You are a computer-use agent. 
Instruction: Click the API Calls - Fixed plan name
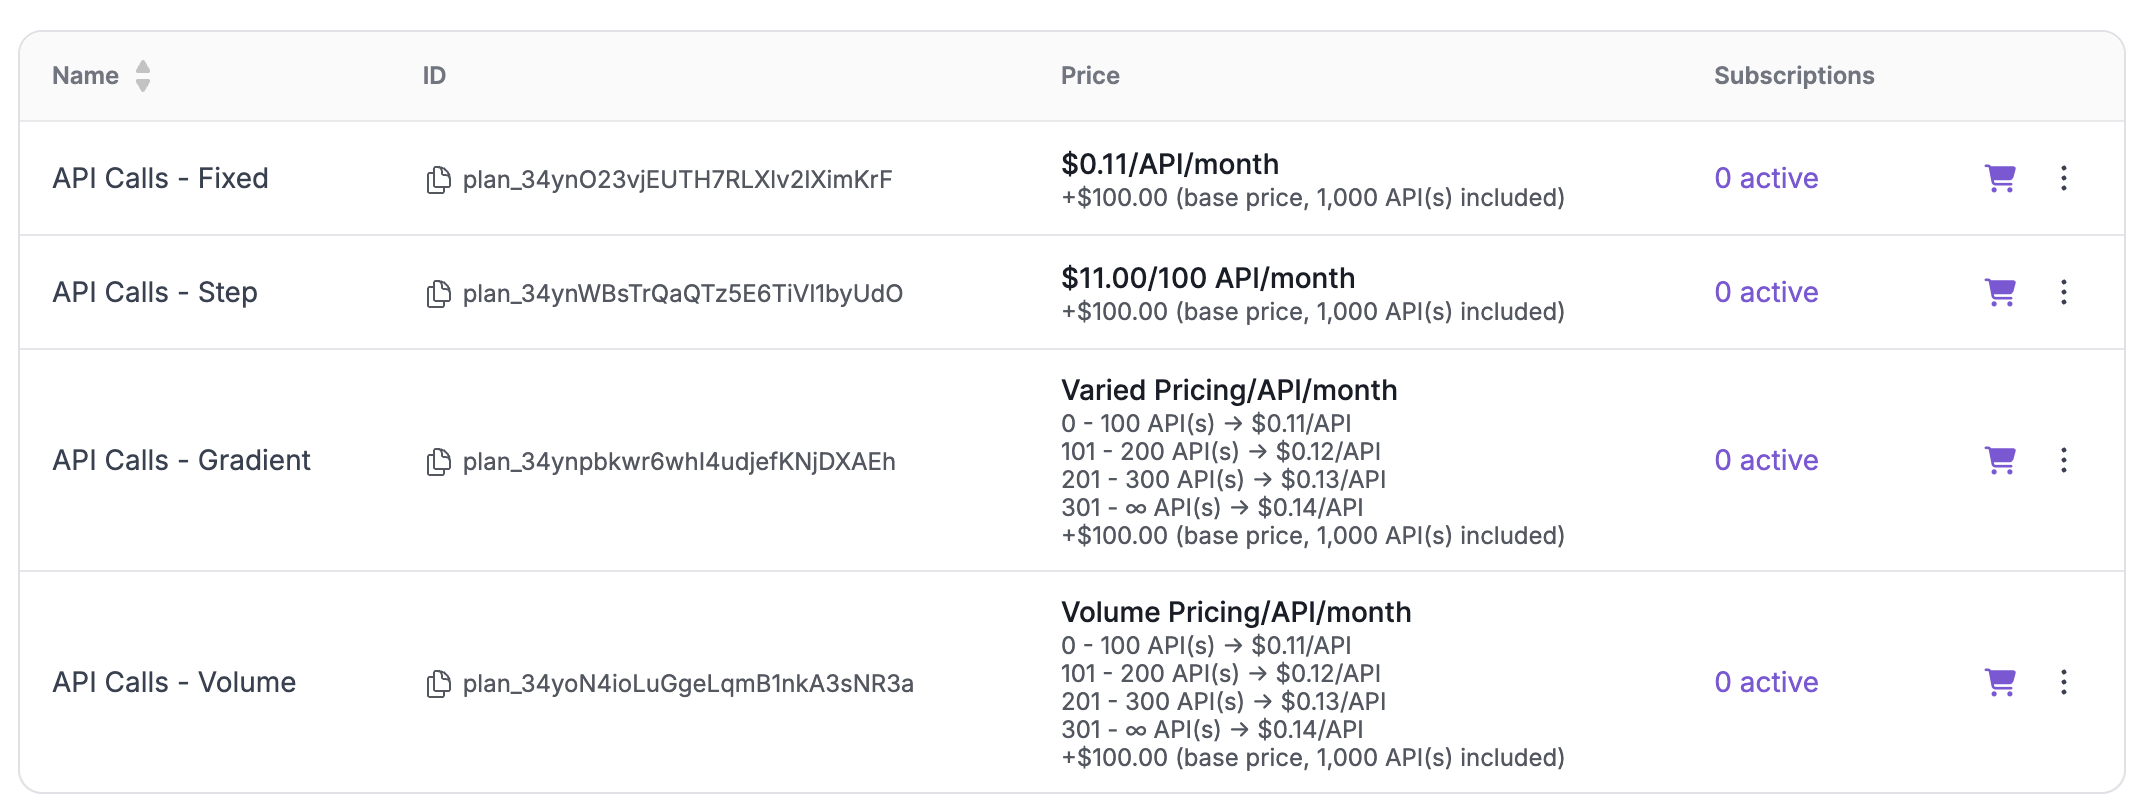(160, 179)
